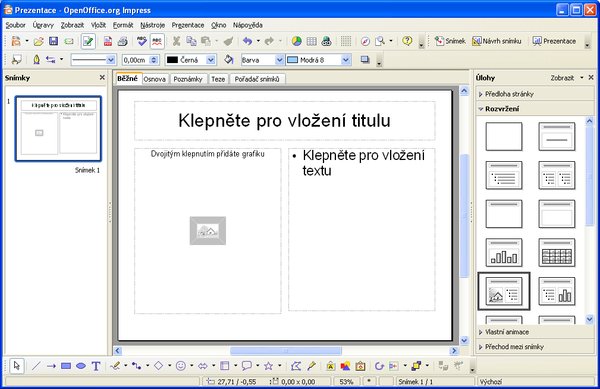
Task: Insert a table with the Table icon
Action: [x=311, y=41]
